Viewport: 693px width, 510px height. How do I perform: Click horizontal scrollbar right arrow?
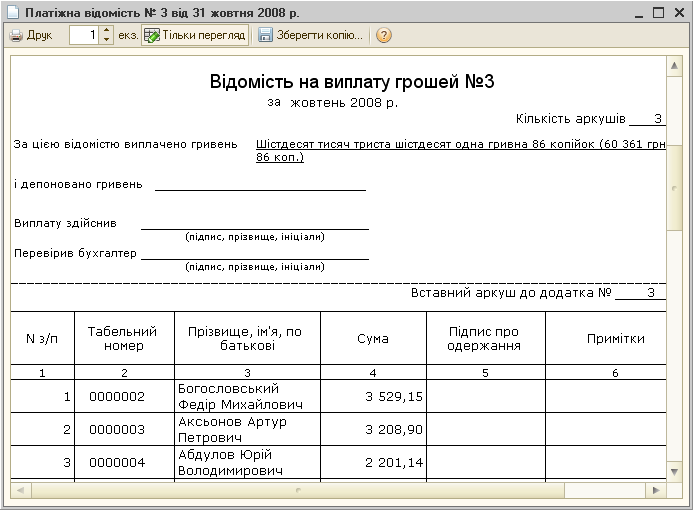[x=656, y=490]
